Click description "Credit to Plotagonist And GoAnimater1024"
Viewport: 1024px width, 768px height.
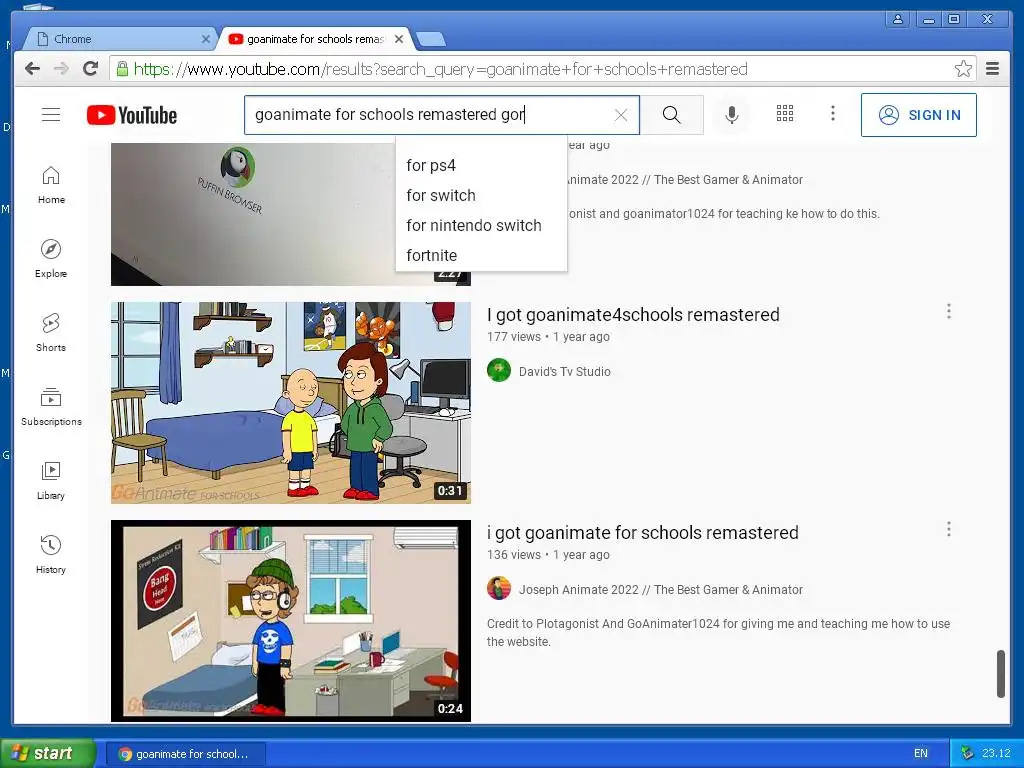(x=718, y=633)
